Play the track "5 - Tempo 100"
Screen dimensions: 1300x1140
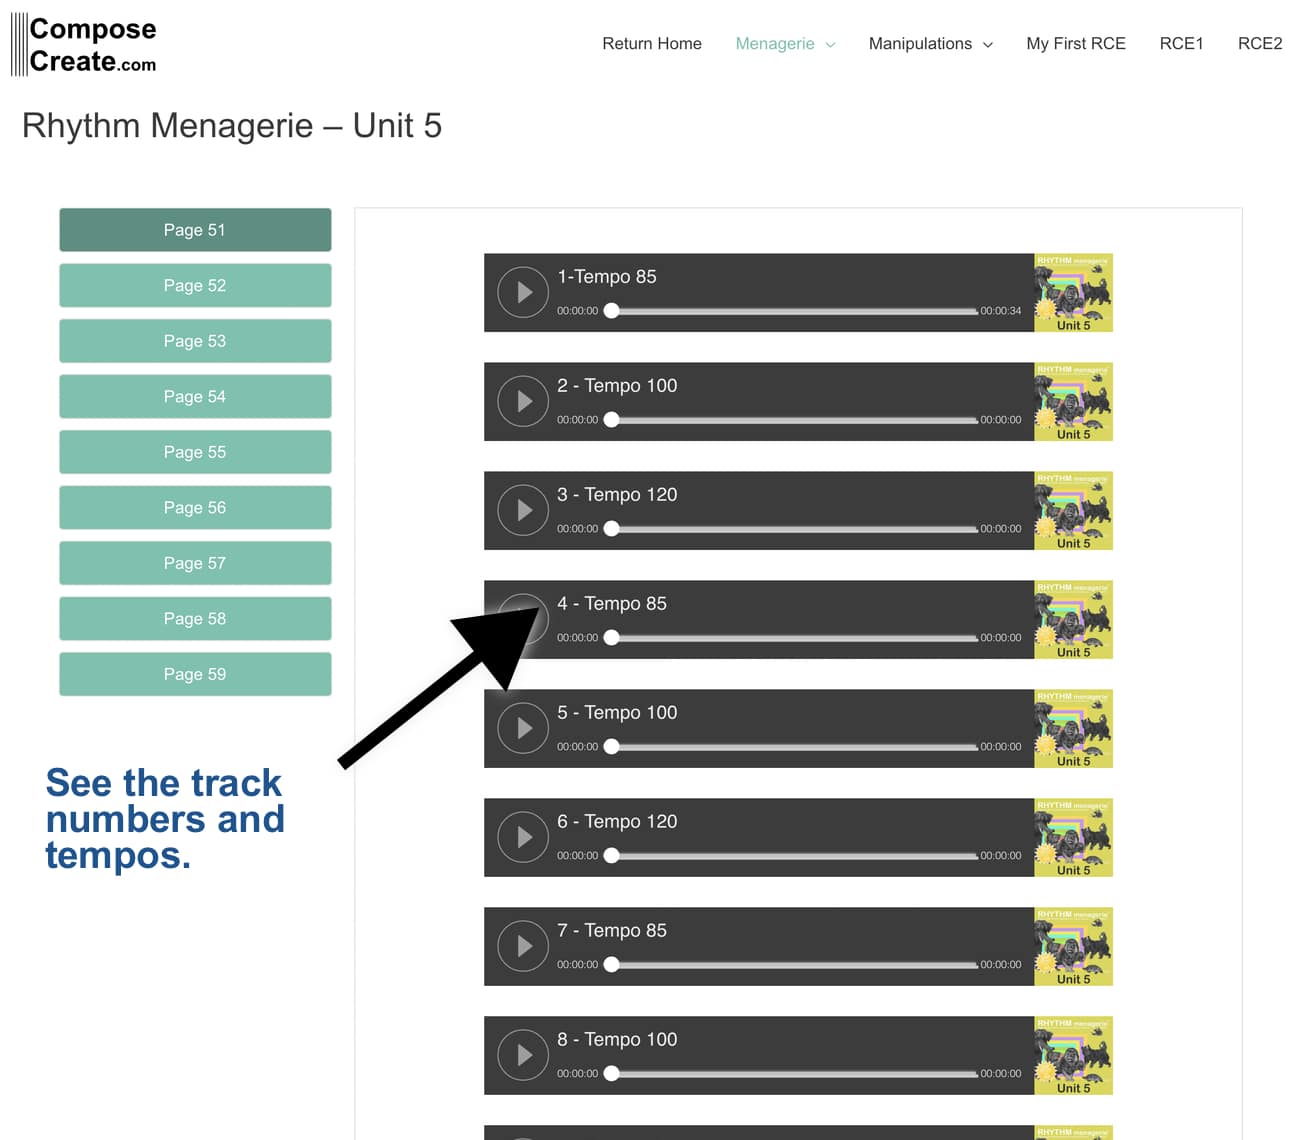(x=522, y=728)
